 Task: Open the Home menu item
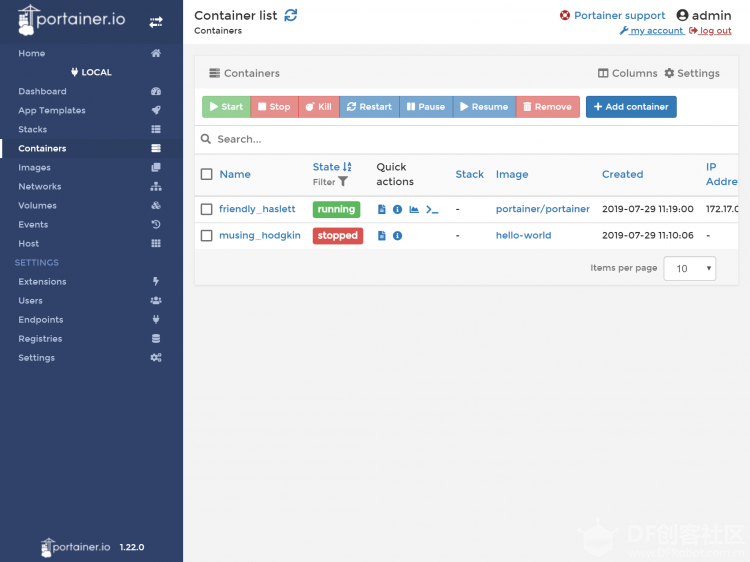click(x=32, y=53)
